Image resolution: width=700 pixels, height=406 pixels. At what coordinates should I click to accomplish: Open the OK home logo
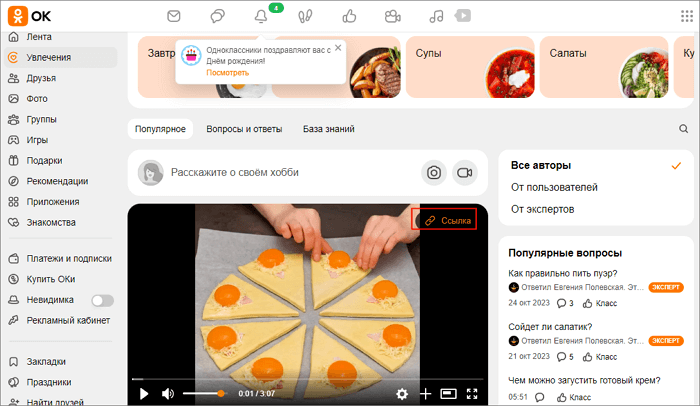pos(29,16)
